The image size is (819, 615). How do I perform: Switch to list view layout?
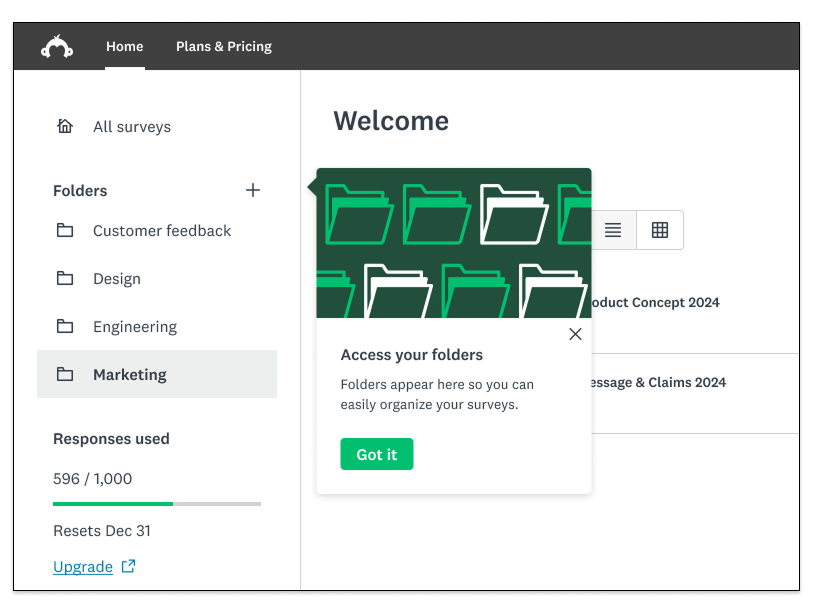(x=613, y=230)
